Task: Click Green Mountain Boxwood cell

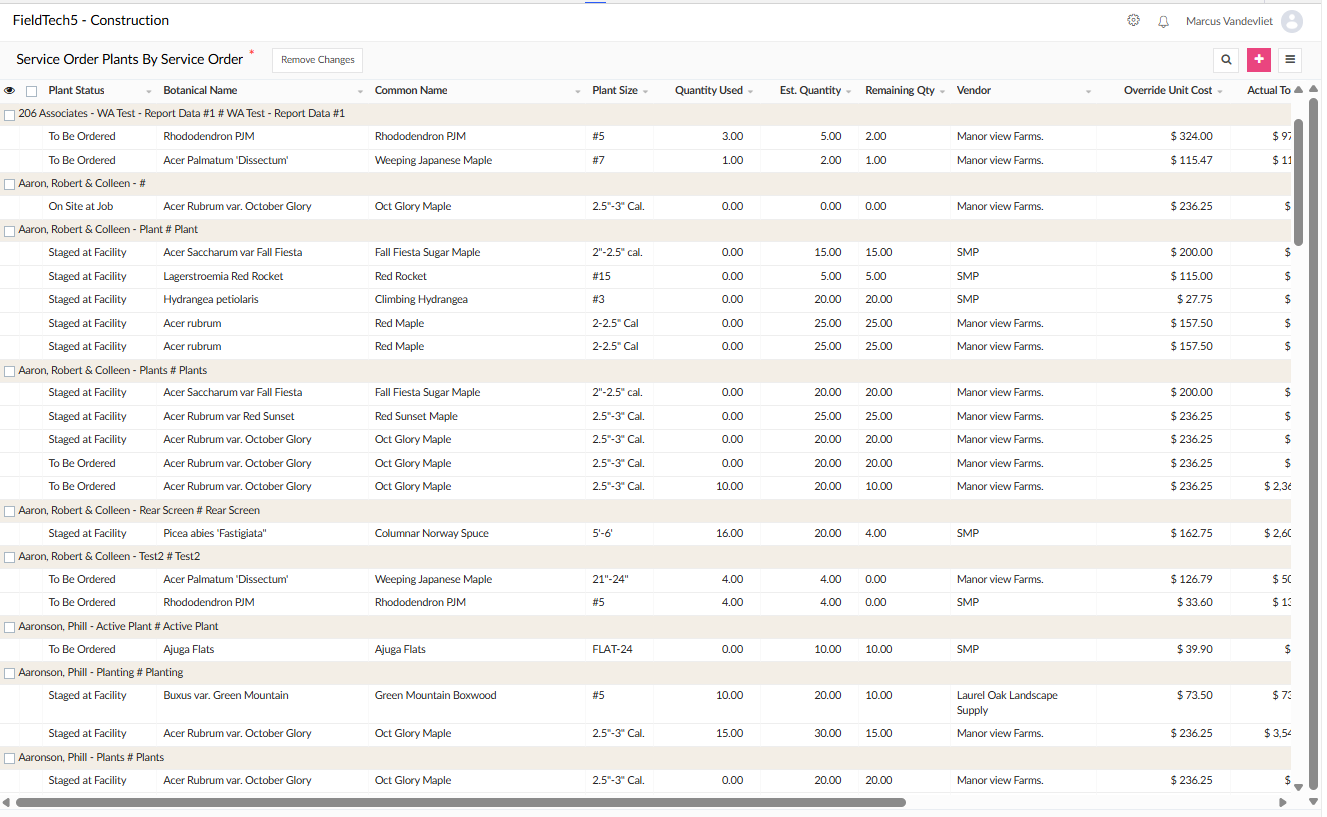Action: click(436, 696)
